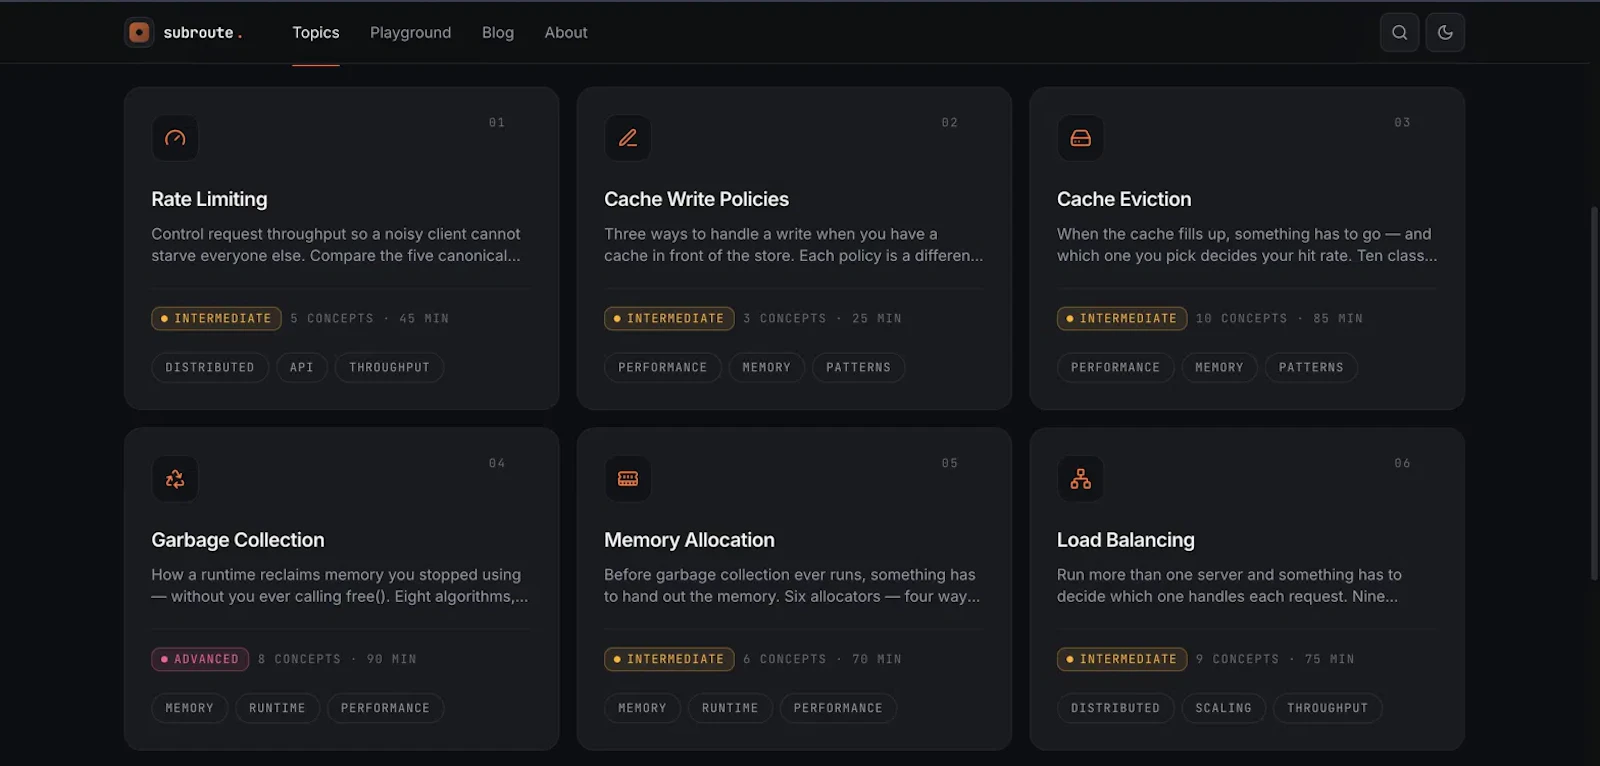
Task: Click Intermediate badge on Memory Allocation card
Action: coord(669,659)
